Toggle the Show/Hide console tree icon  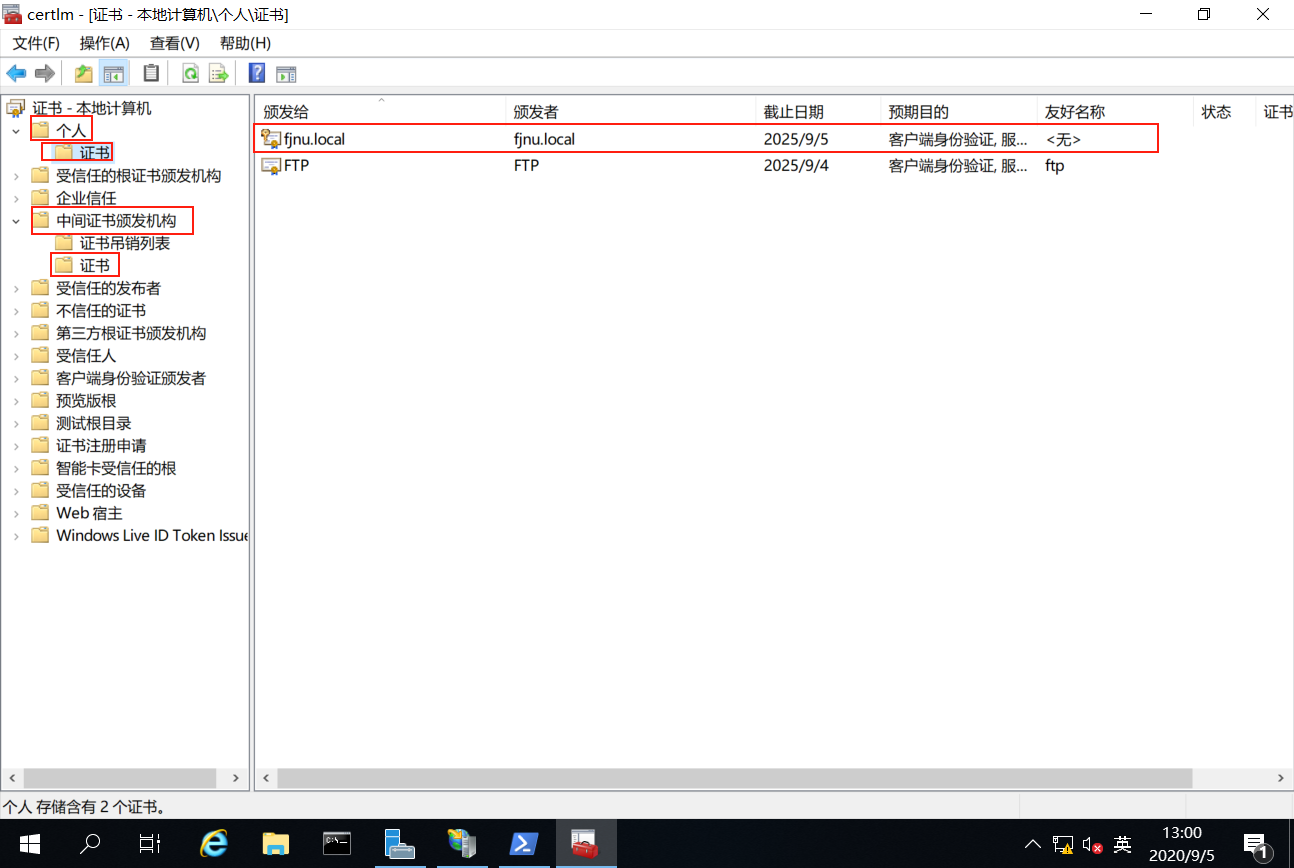(114, 73)
